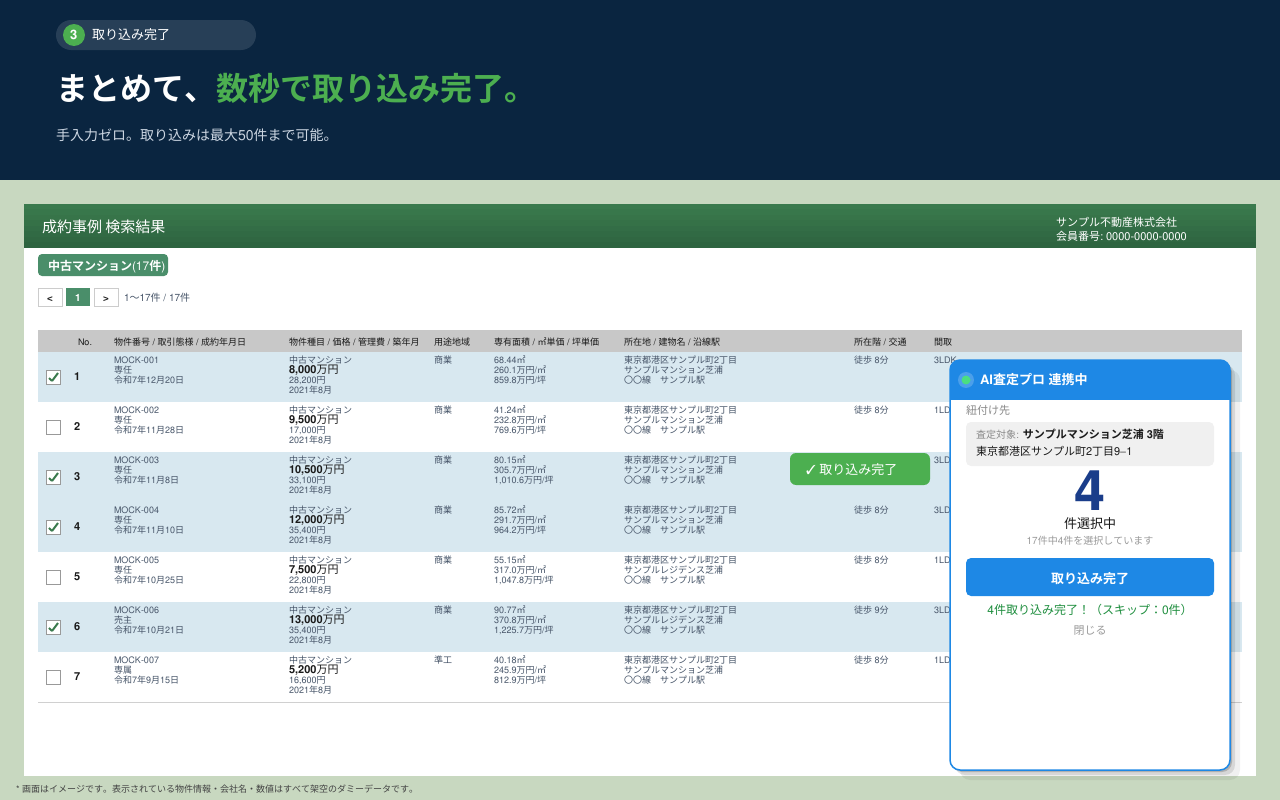The width and height of the screenshot is (1280, 800).
Task: Click the price 13,000万円 in row 6
Action: (317, 619)
